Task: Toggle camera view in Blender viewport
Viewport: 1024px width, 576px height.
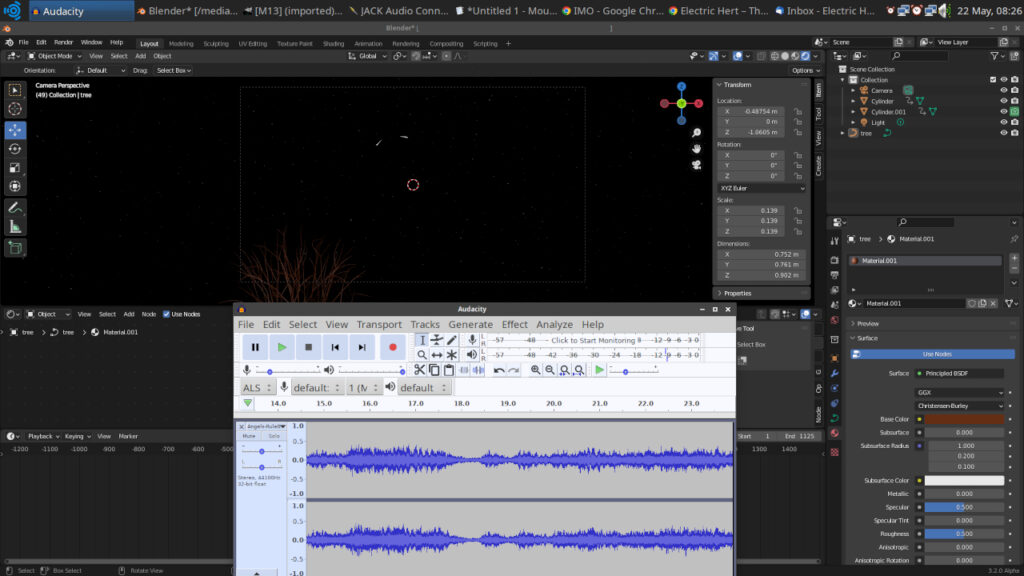Action: coord(697,165)
